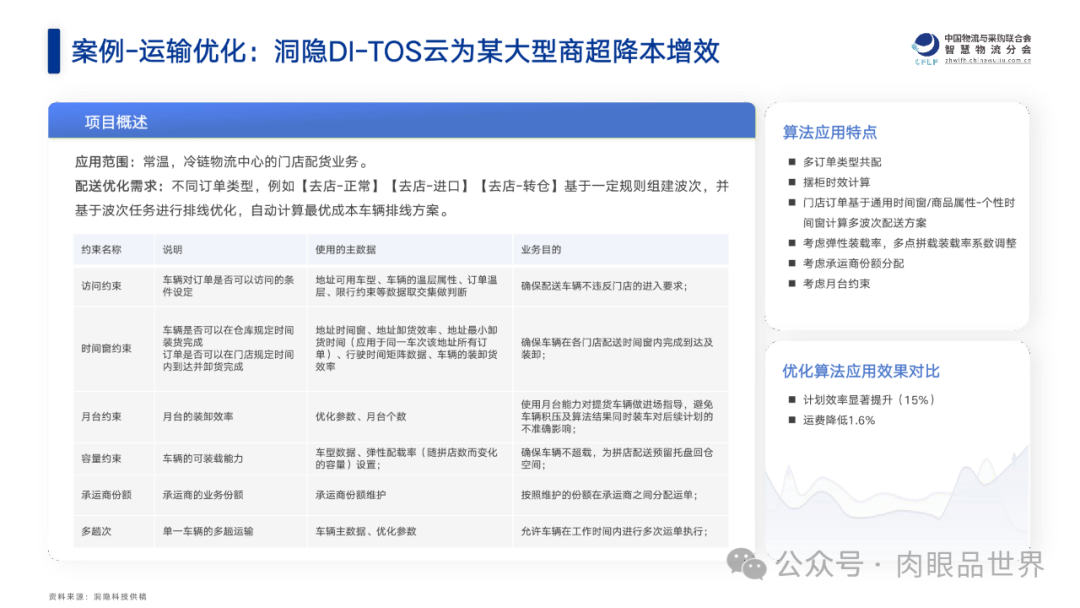
Task: Click the '优化算法应用效果对比' heading
Action: [x=861, y=372]
